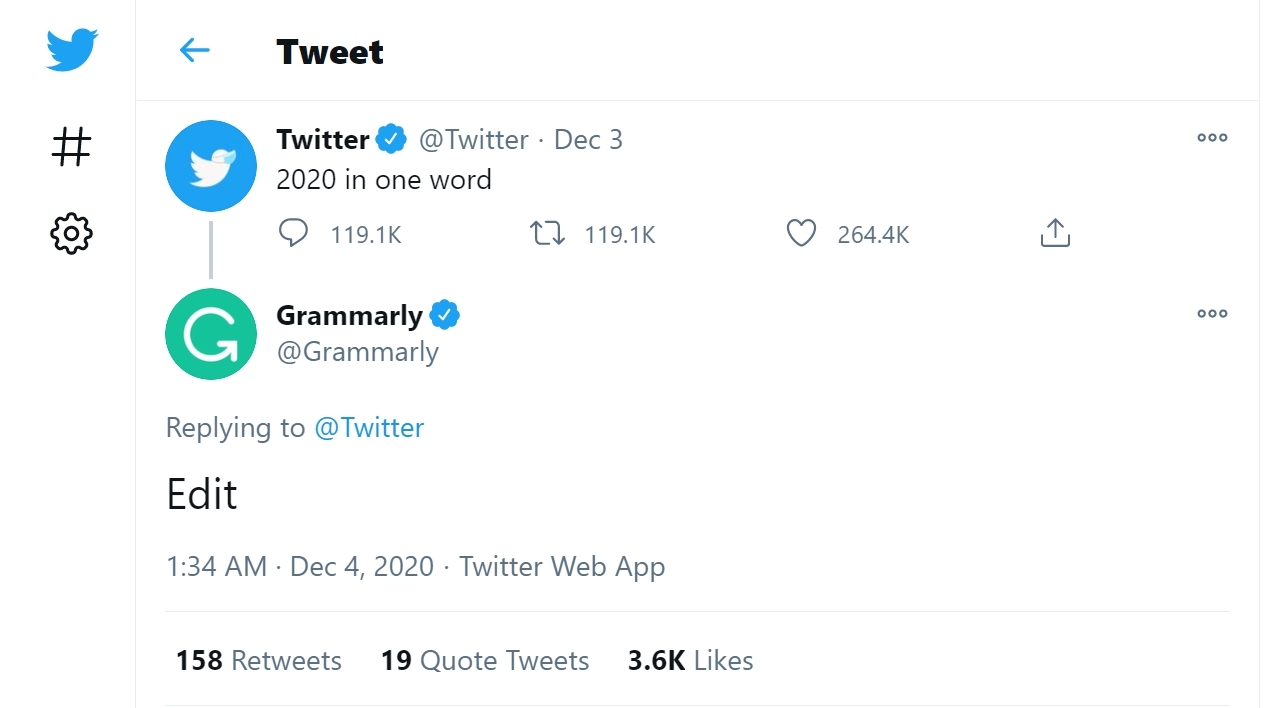Click the share icon on Twitter's tweet
This screenshot has width=1263, height=708.
(x=1055, y=234)
